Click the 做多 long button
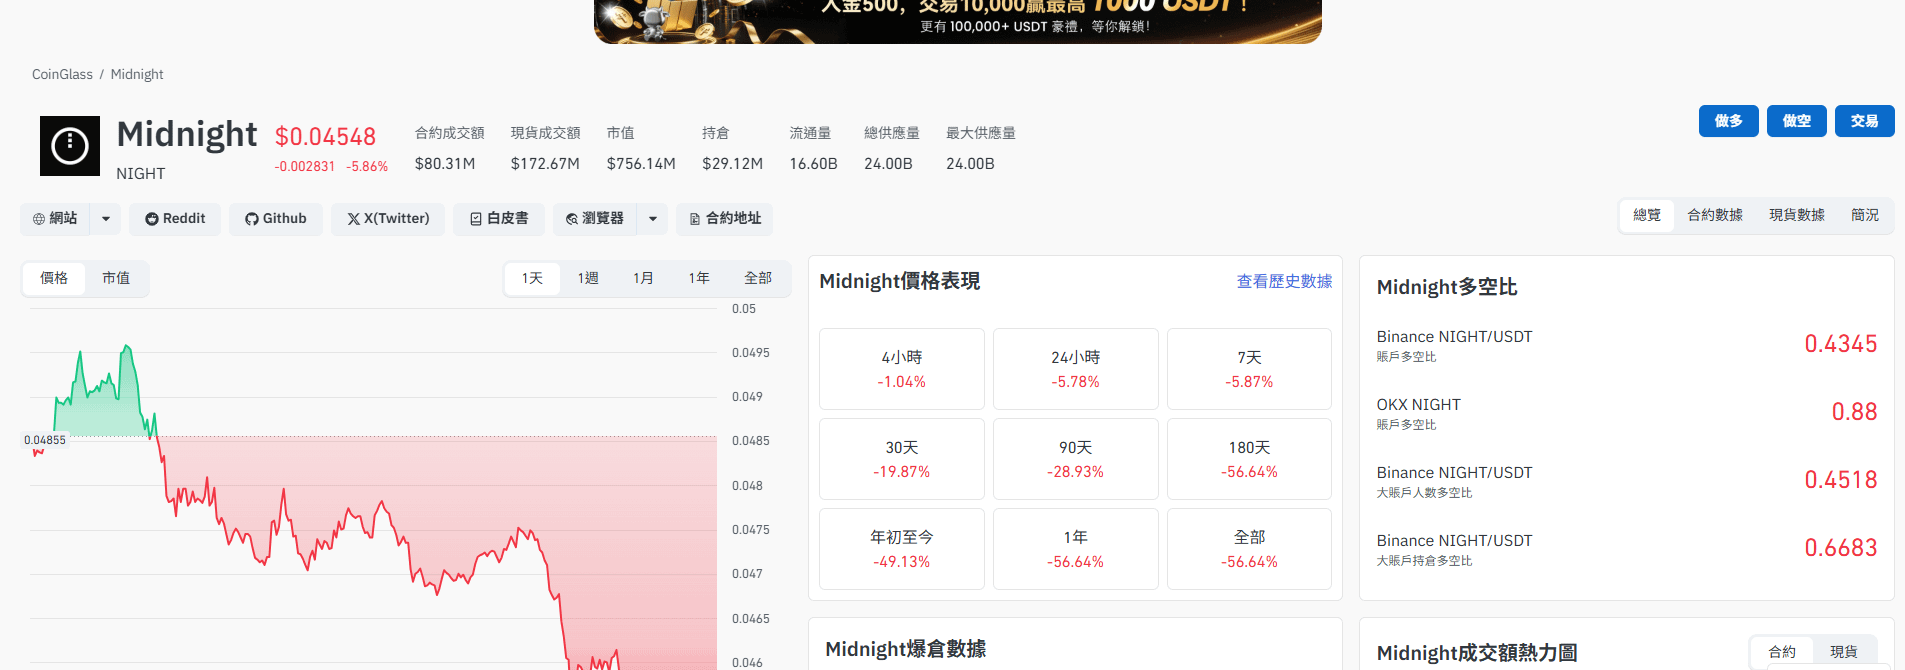The height and width of the screenshot is (670, 1905). point(1729,121)
